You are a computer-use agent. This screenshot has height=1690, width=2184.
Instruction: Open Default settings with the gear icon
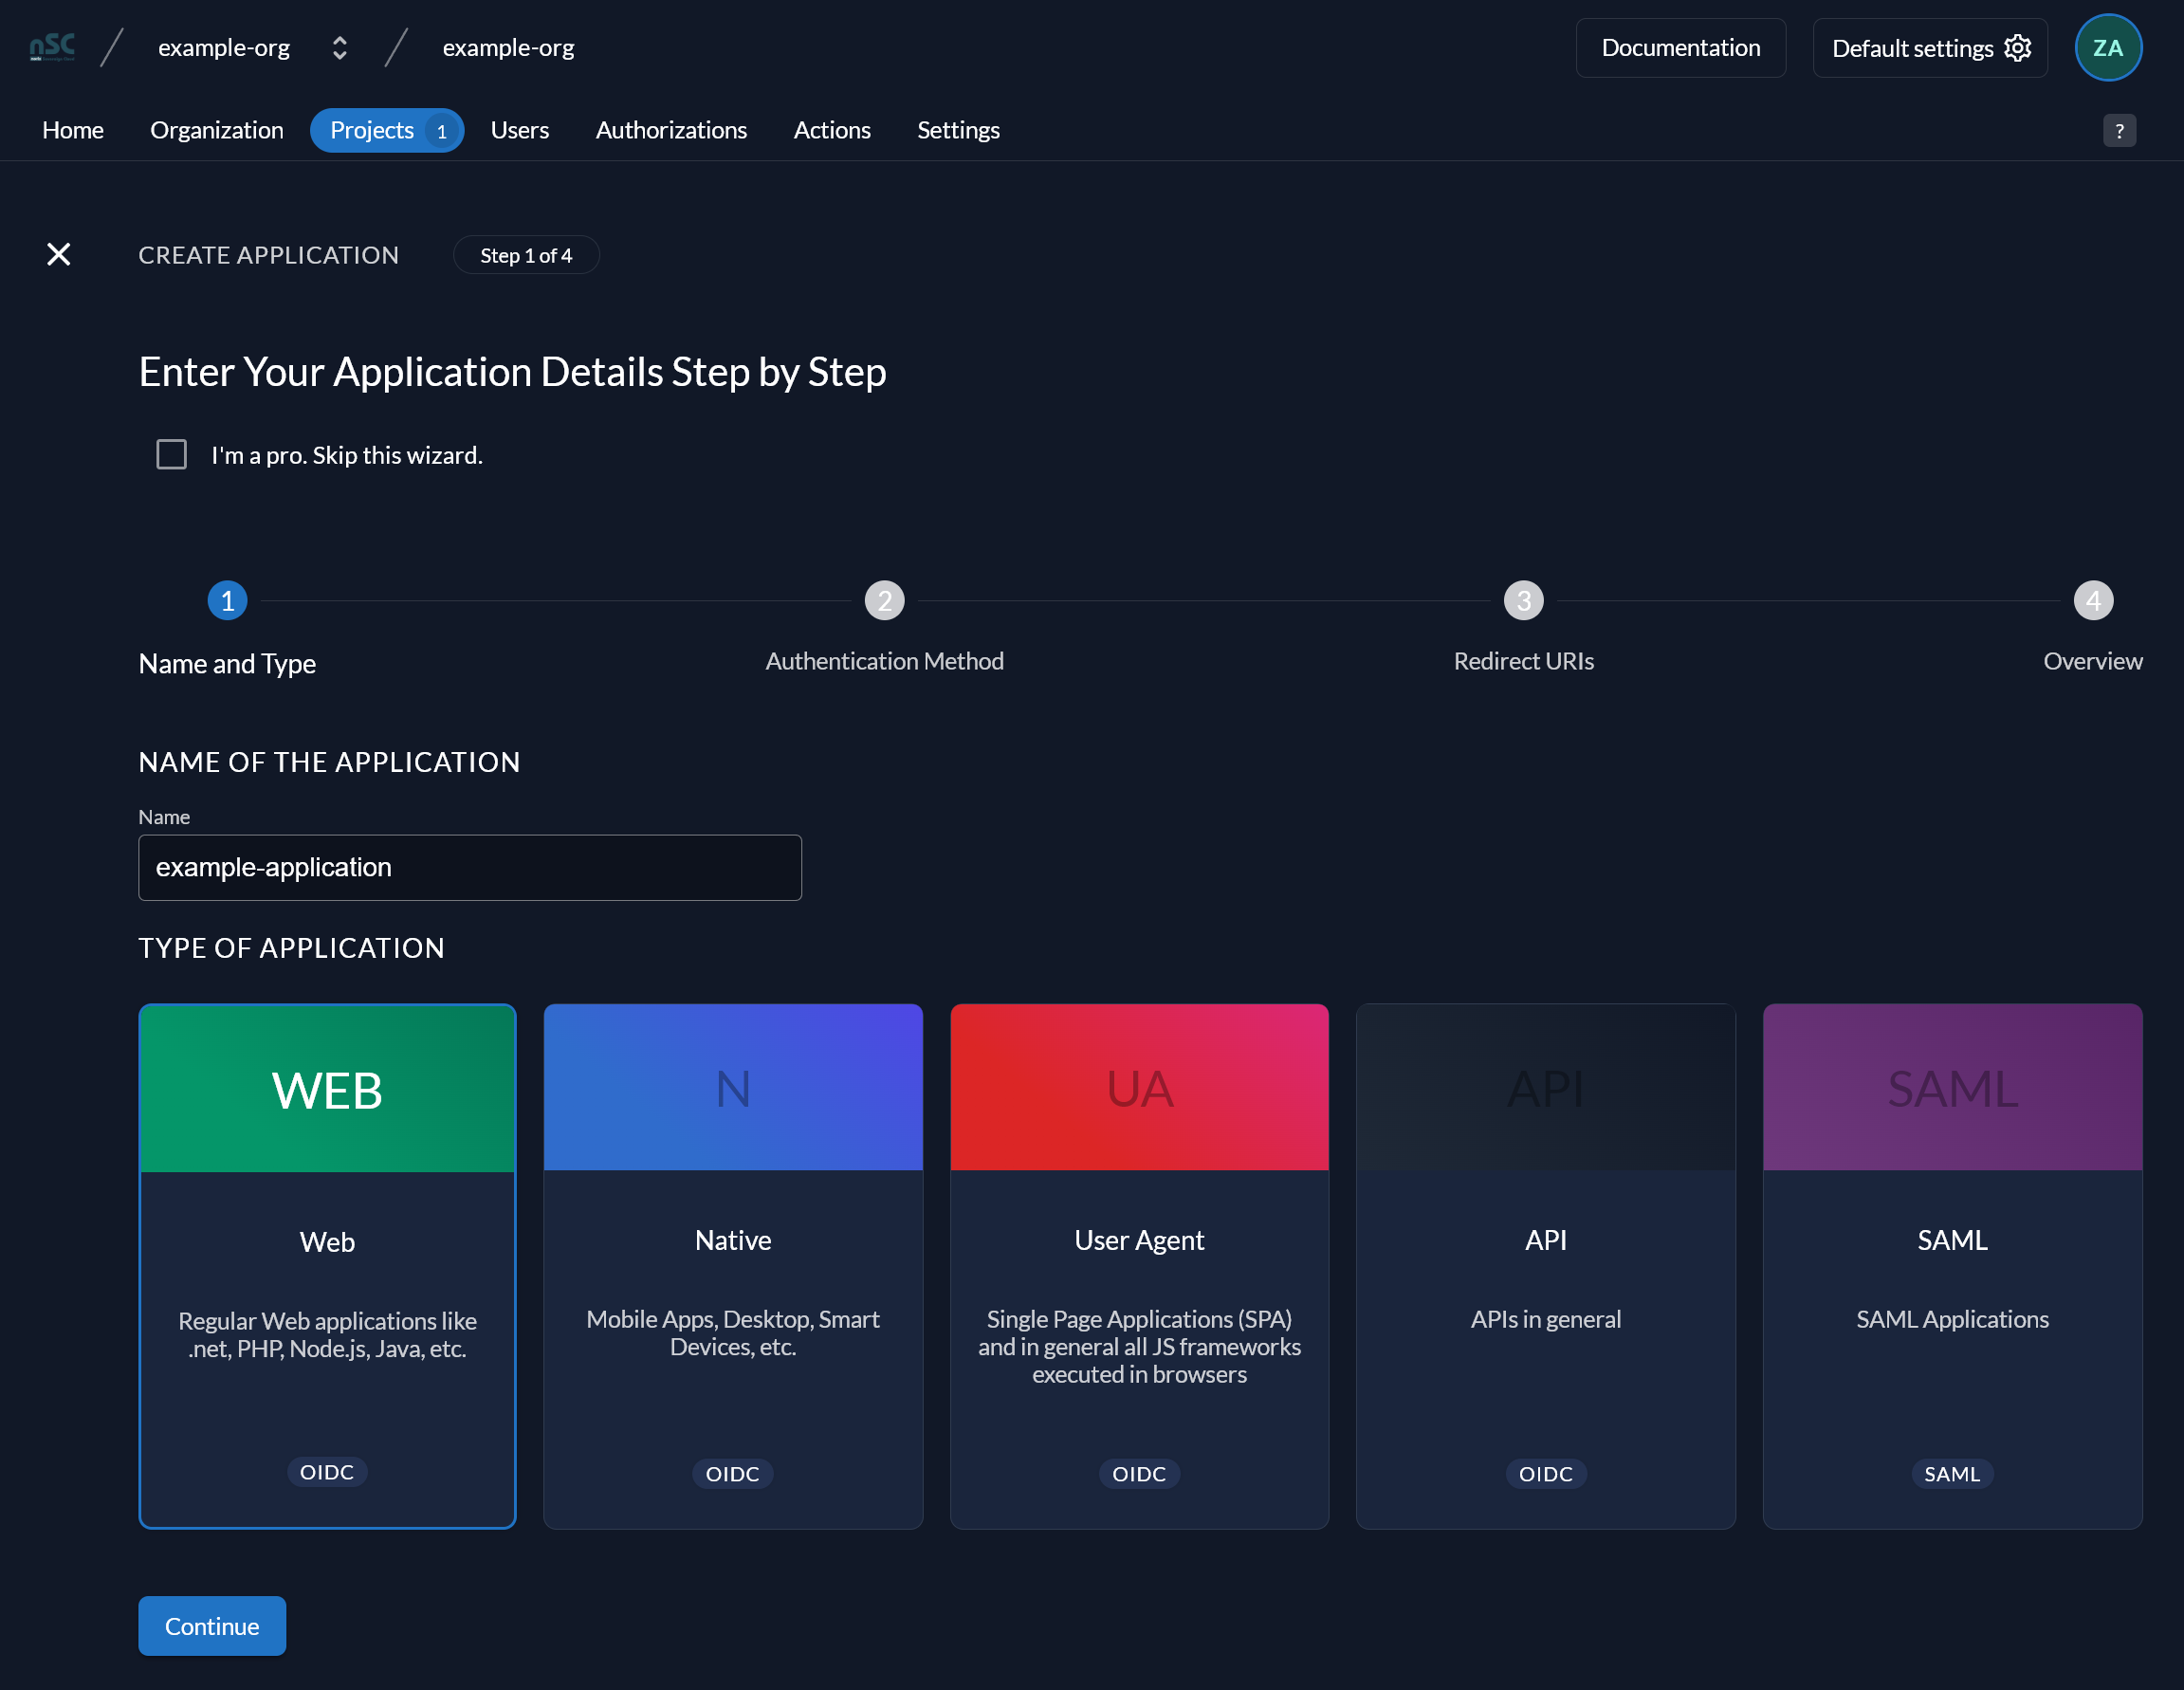pyautogui.click(x=1929, y=47)
